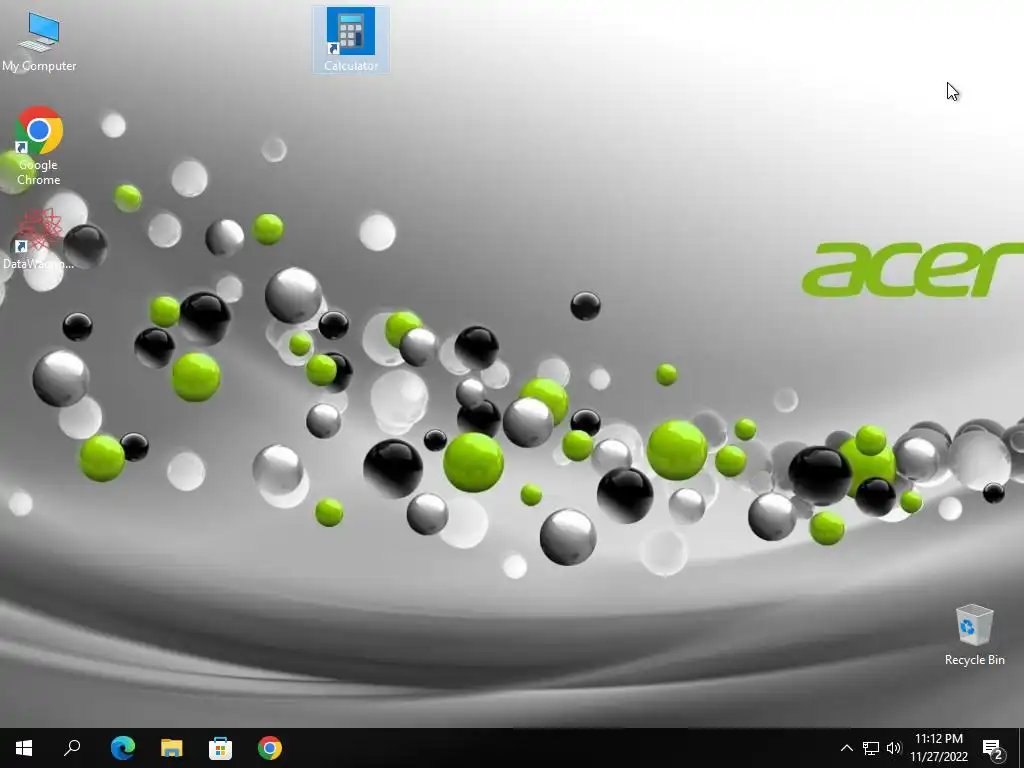Open taskbar search magnifier
1024x768 pixels.
pyautogui.click(x=72, y=748)
